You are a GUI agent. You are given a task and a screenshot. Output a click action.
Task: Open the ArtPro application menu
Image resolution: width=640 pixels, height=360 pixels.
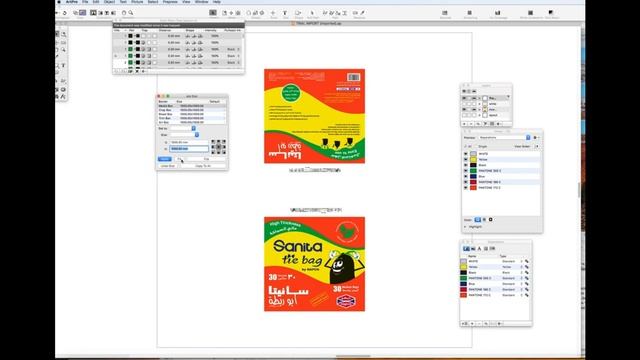[72, 2]
